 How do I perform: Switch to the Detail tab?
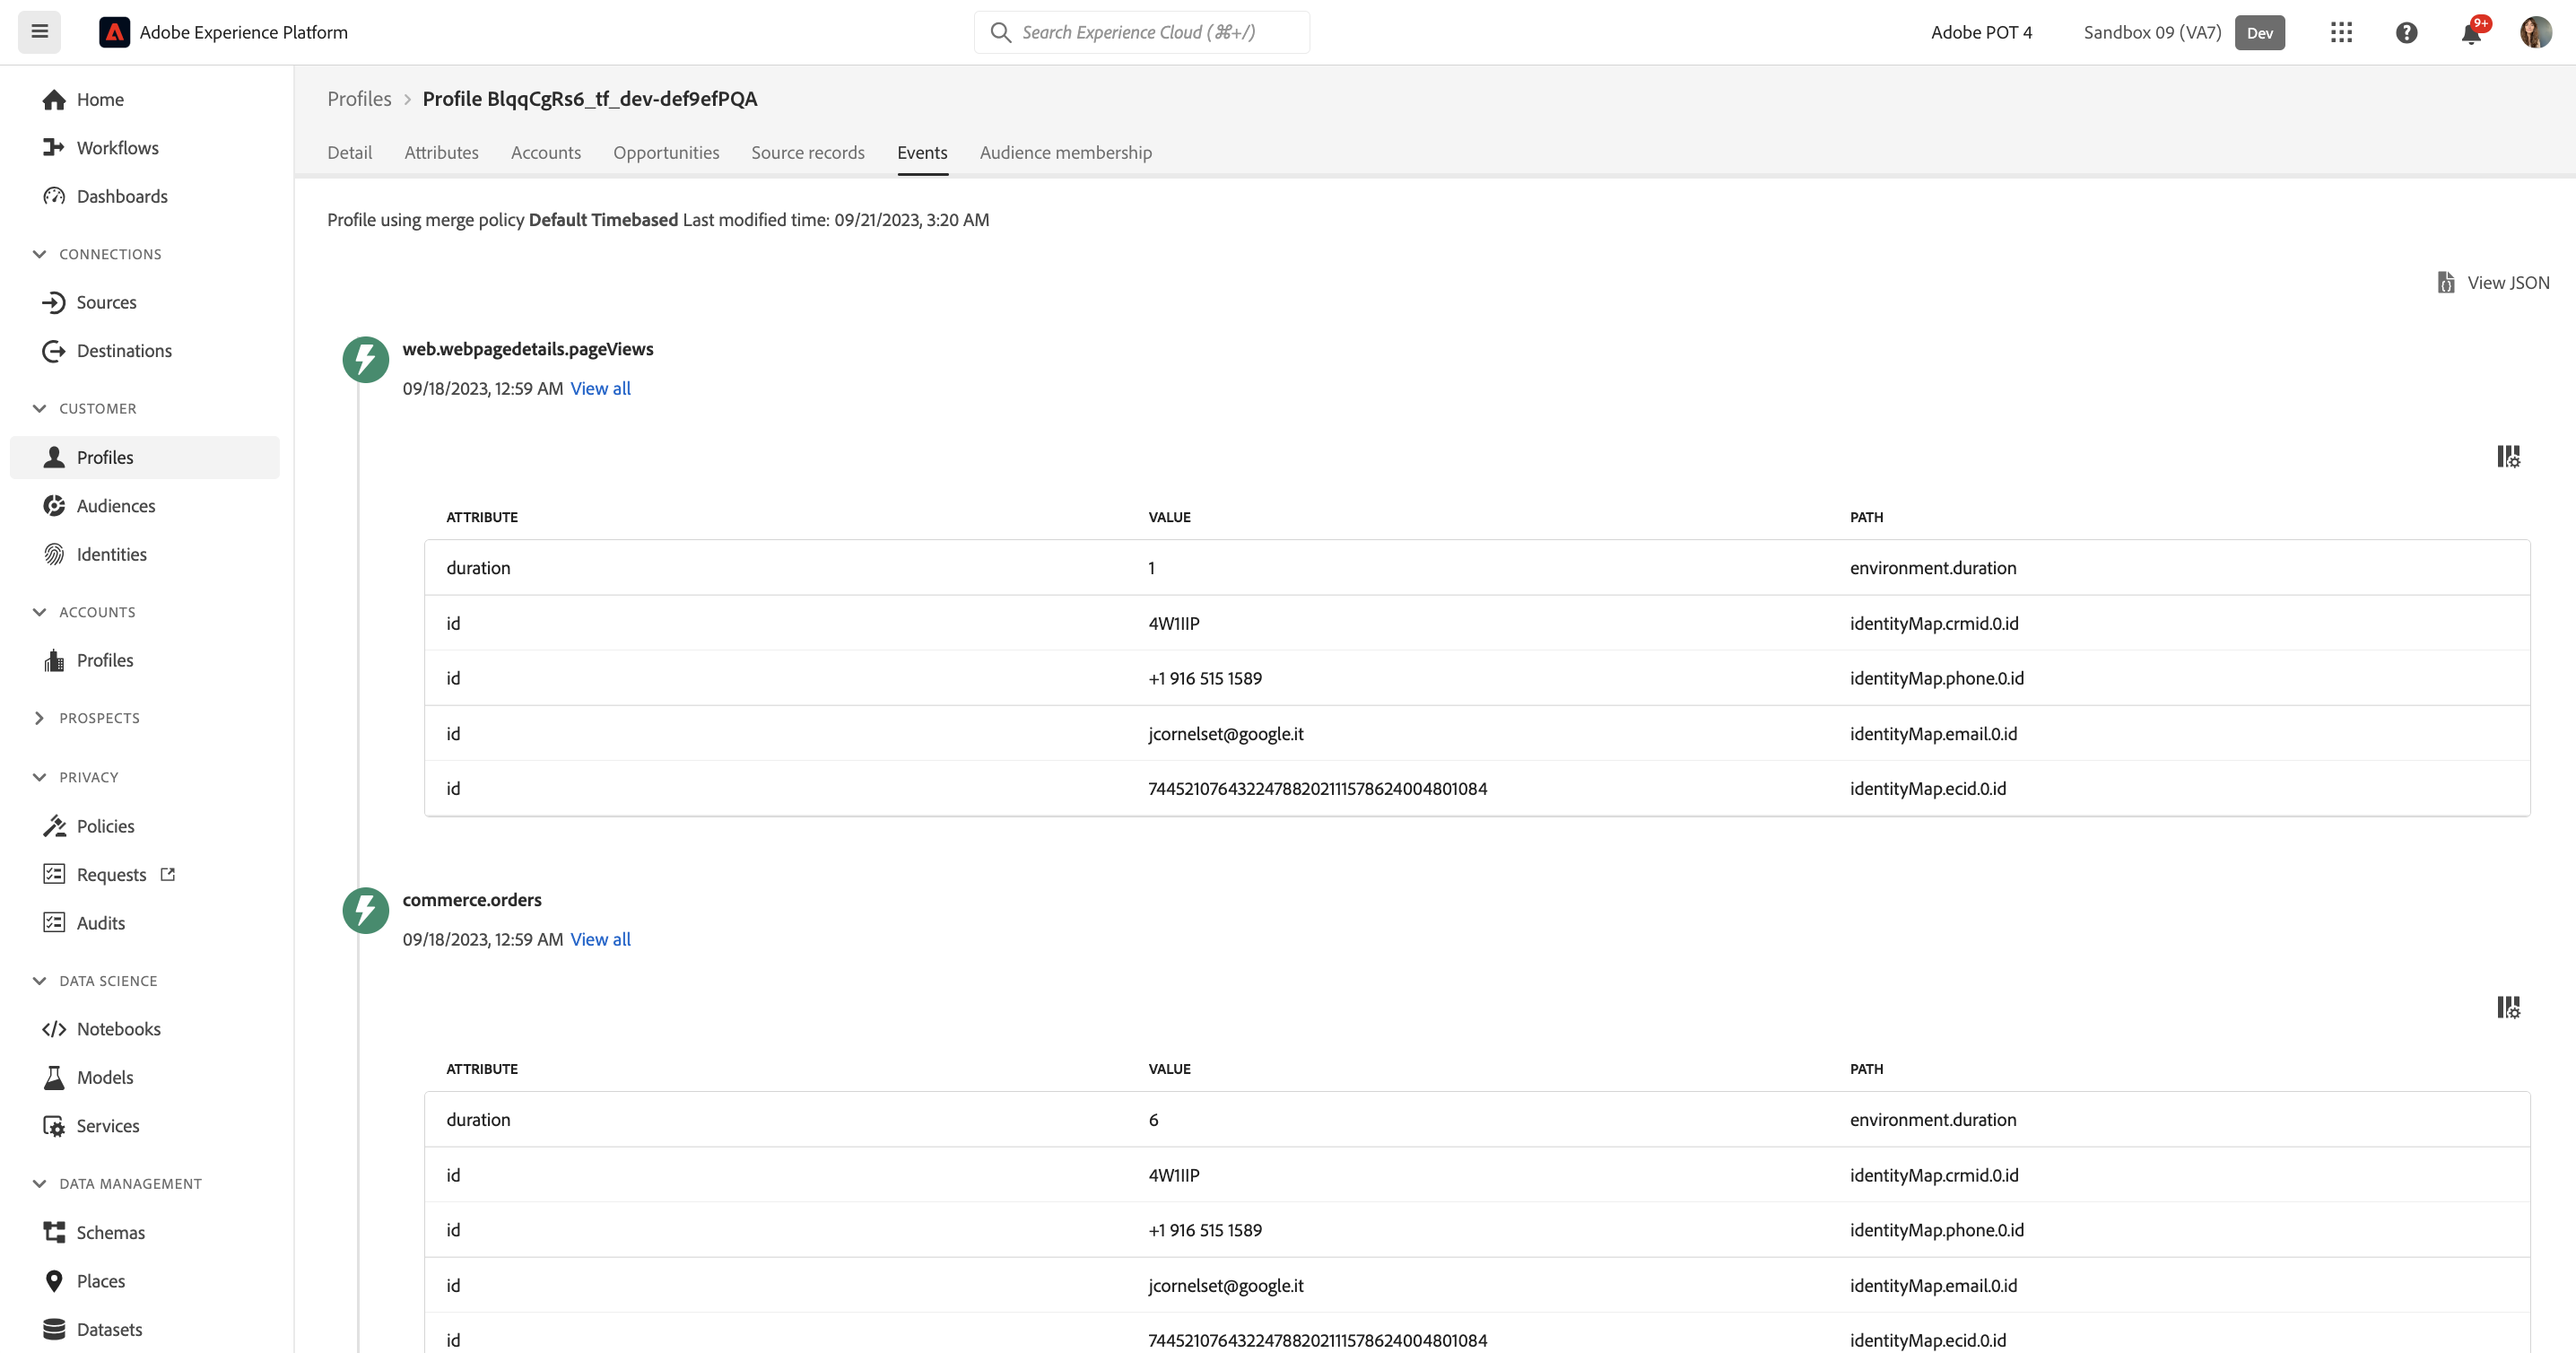pos(349,152)
